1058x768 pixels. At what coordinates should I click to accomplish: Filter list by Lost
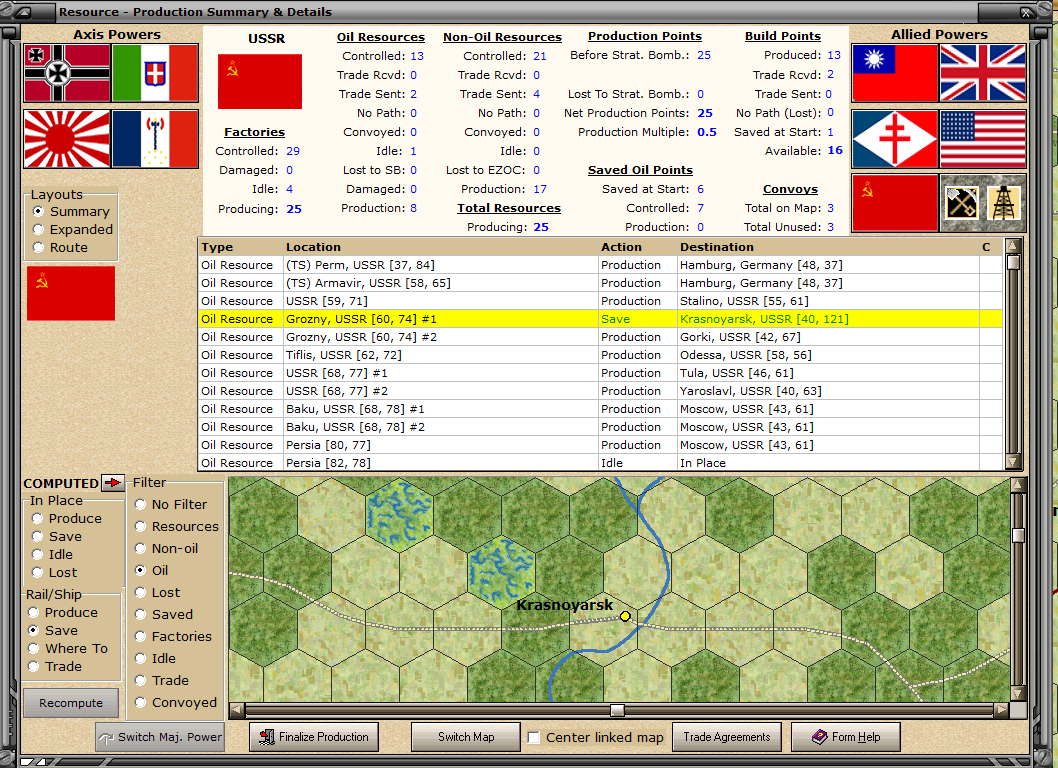[x=158, y=593]
